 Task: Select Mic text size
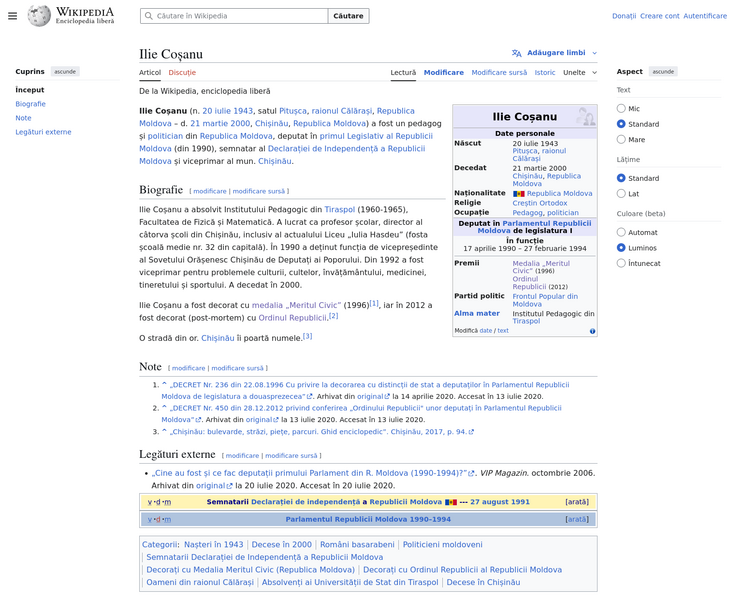(621, 108)
